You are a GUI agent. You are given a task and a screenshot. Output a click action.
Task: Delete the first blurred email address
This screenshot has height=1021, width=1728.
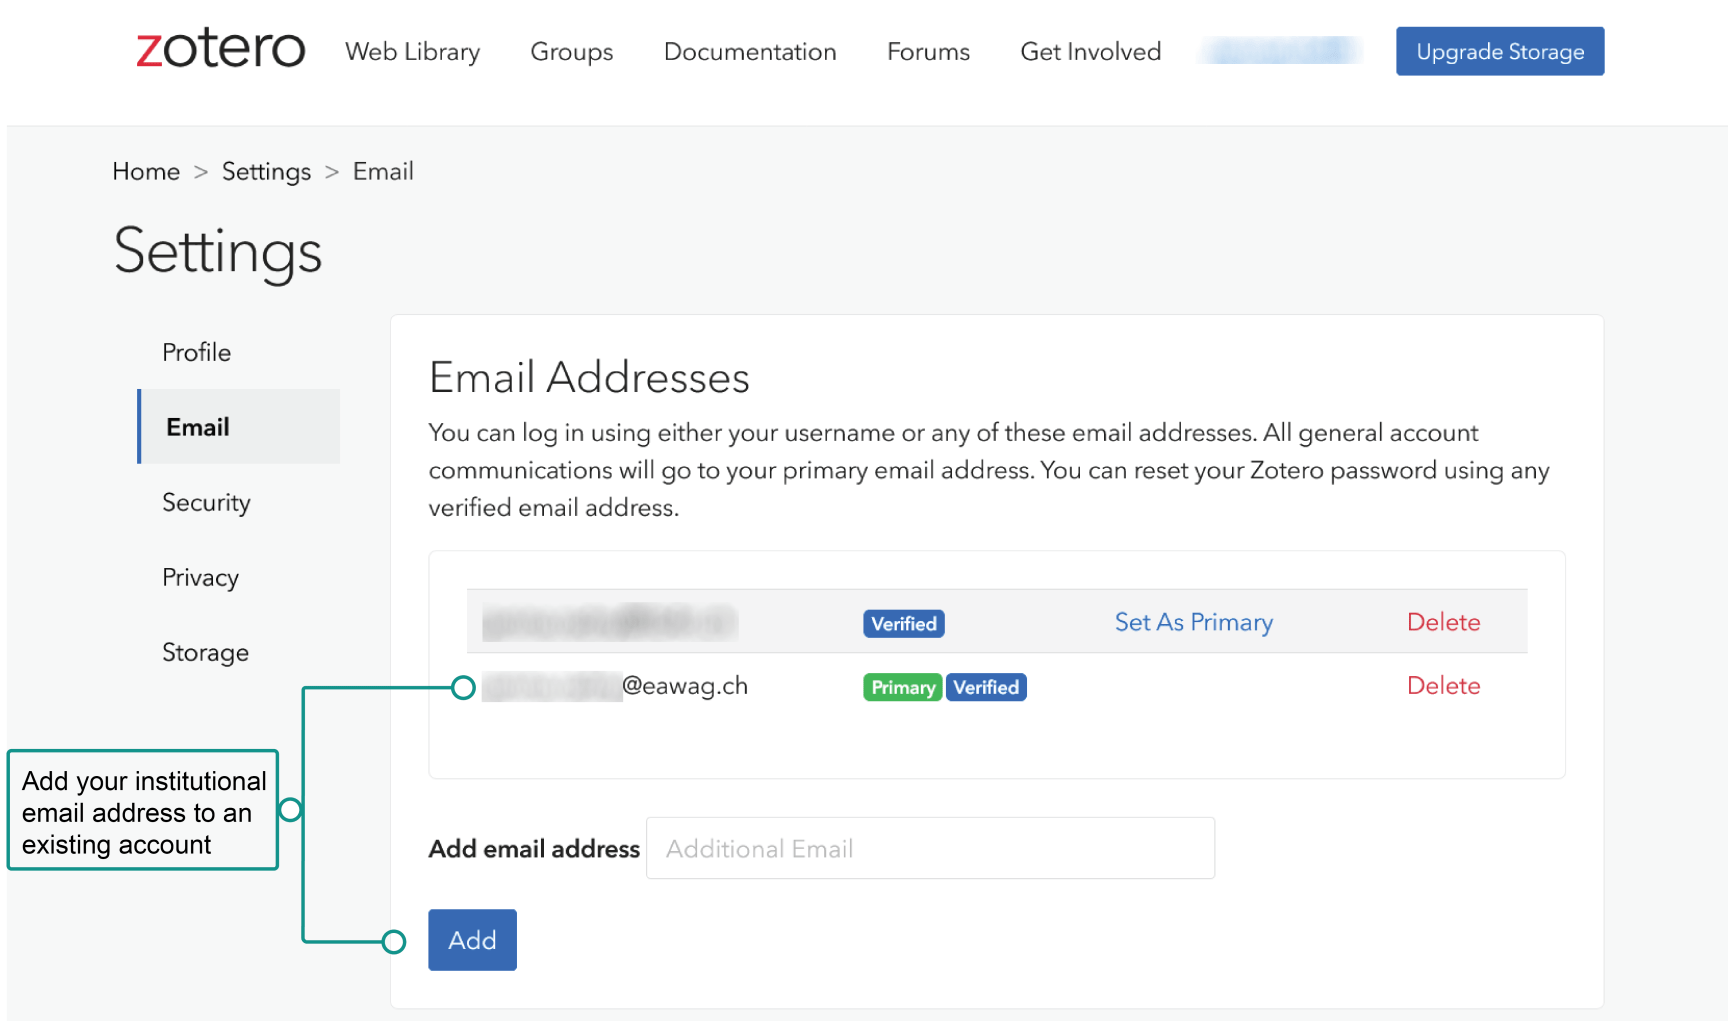(1443, 622)
